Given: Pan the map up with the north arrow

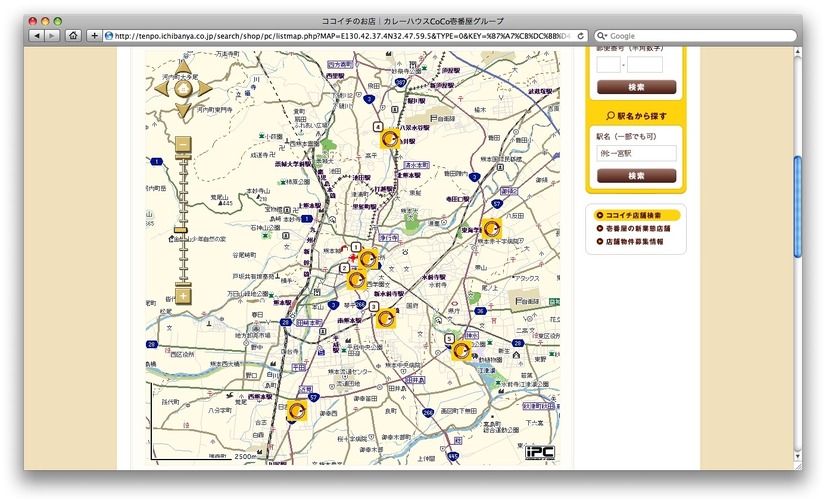Looking at the screenshot, I should click(183, 67).
